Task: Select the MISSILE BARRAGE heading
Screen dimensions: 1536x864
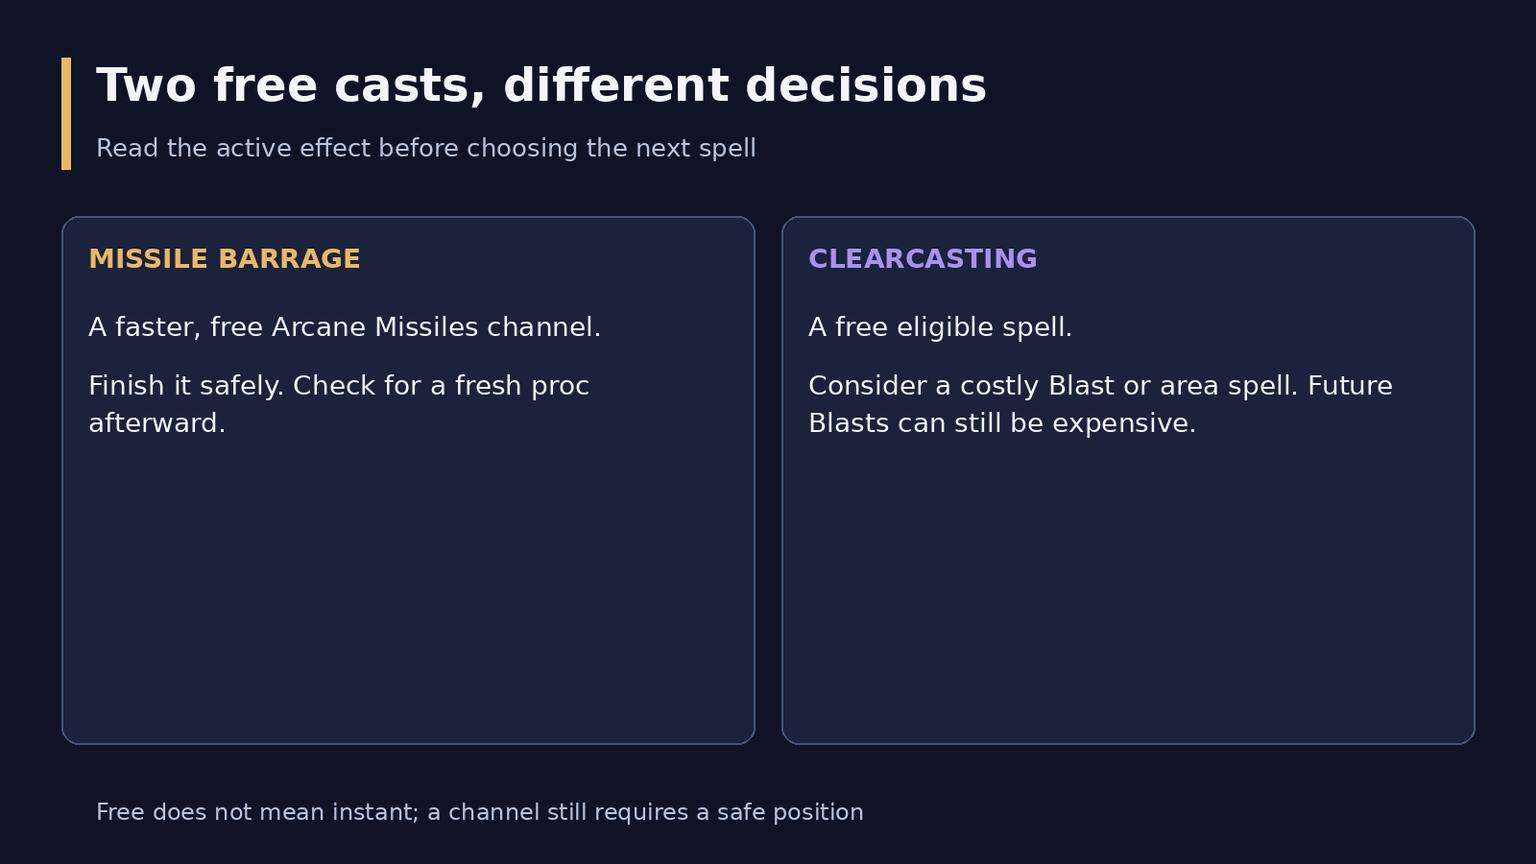Action: coord(224,260)
